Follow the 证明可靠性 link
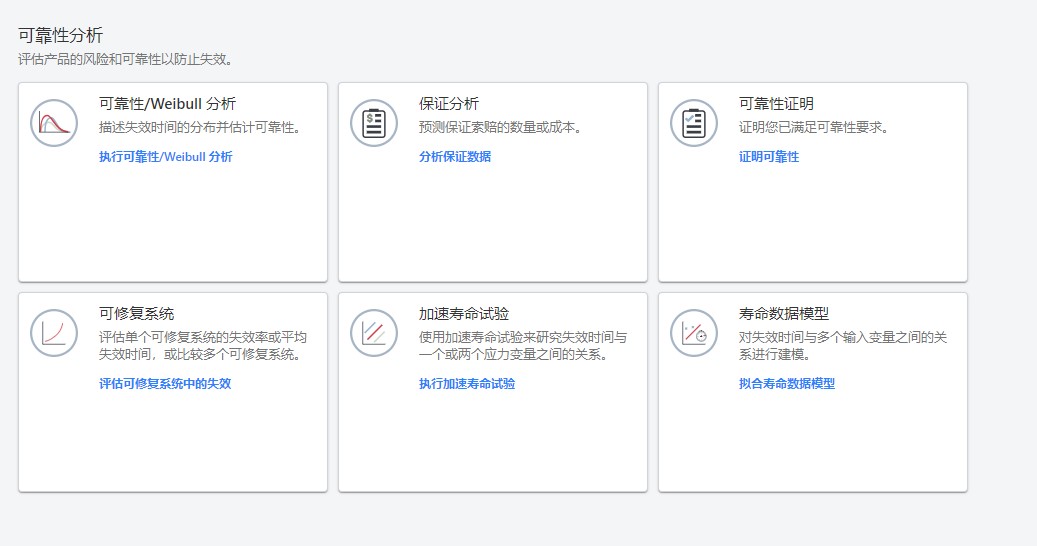The width and height of the screenshot is (1037, 546). (x=769, y=157)
